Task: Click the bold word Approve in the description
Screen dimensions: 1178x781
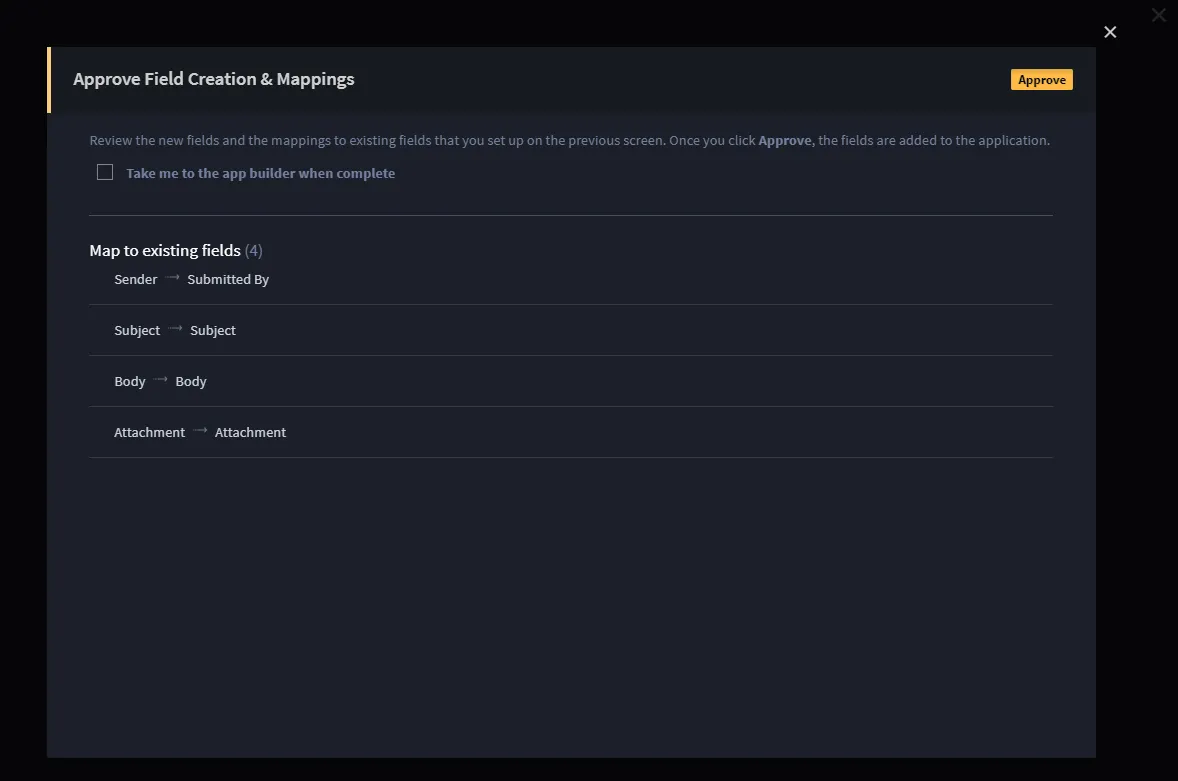Action: [784, 140]
